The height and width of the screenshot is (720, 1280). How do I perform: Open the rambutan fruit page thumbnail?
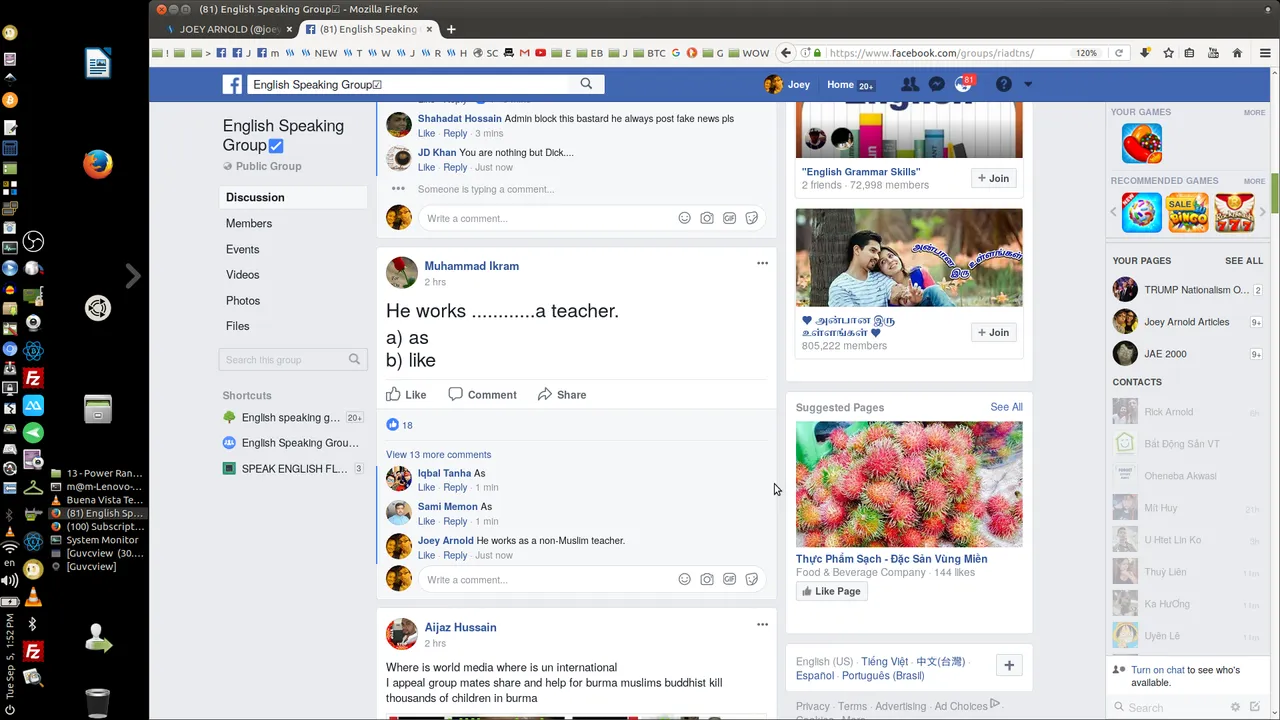point(909,484)
